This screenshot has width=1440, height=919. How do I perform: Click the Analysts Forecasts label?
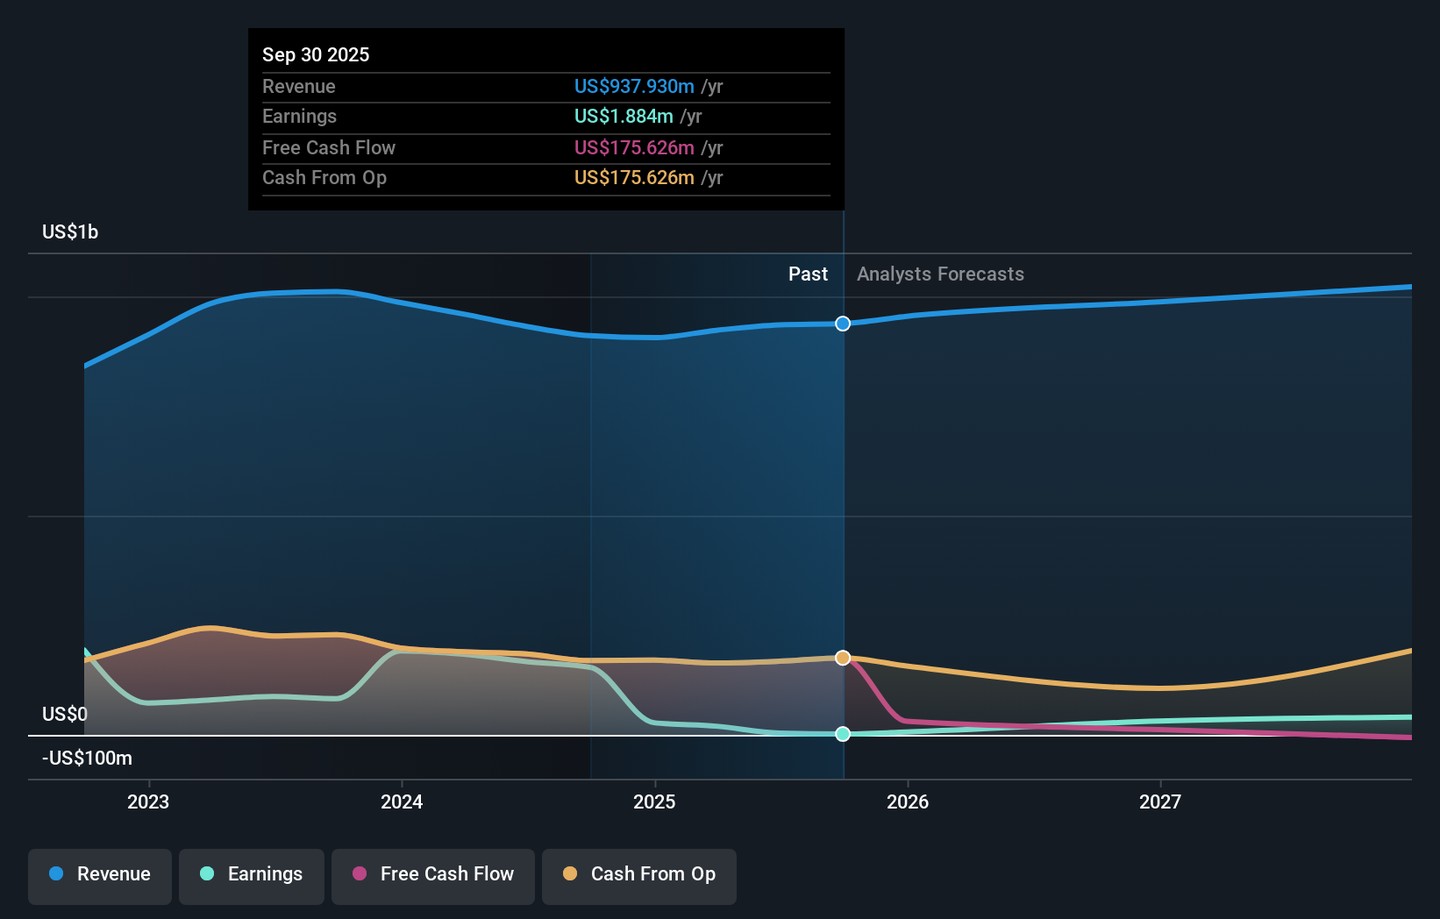click(940, 274)
